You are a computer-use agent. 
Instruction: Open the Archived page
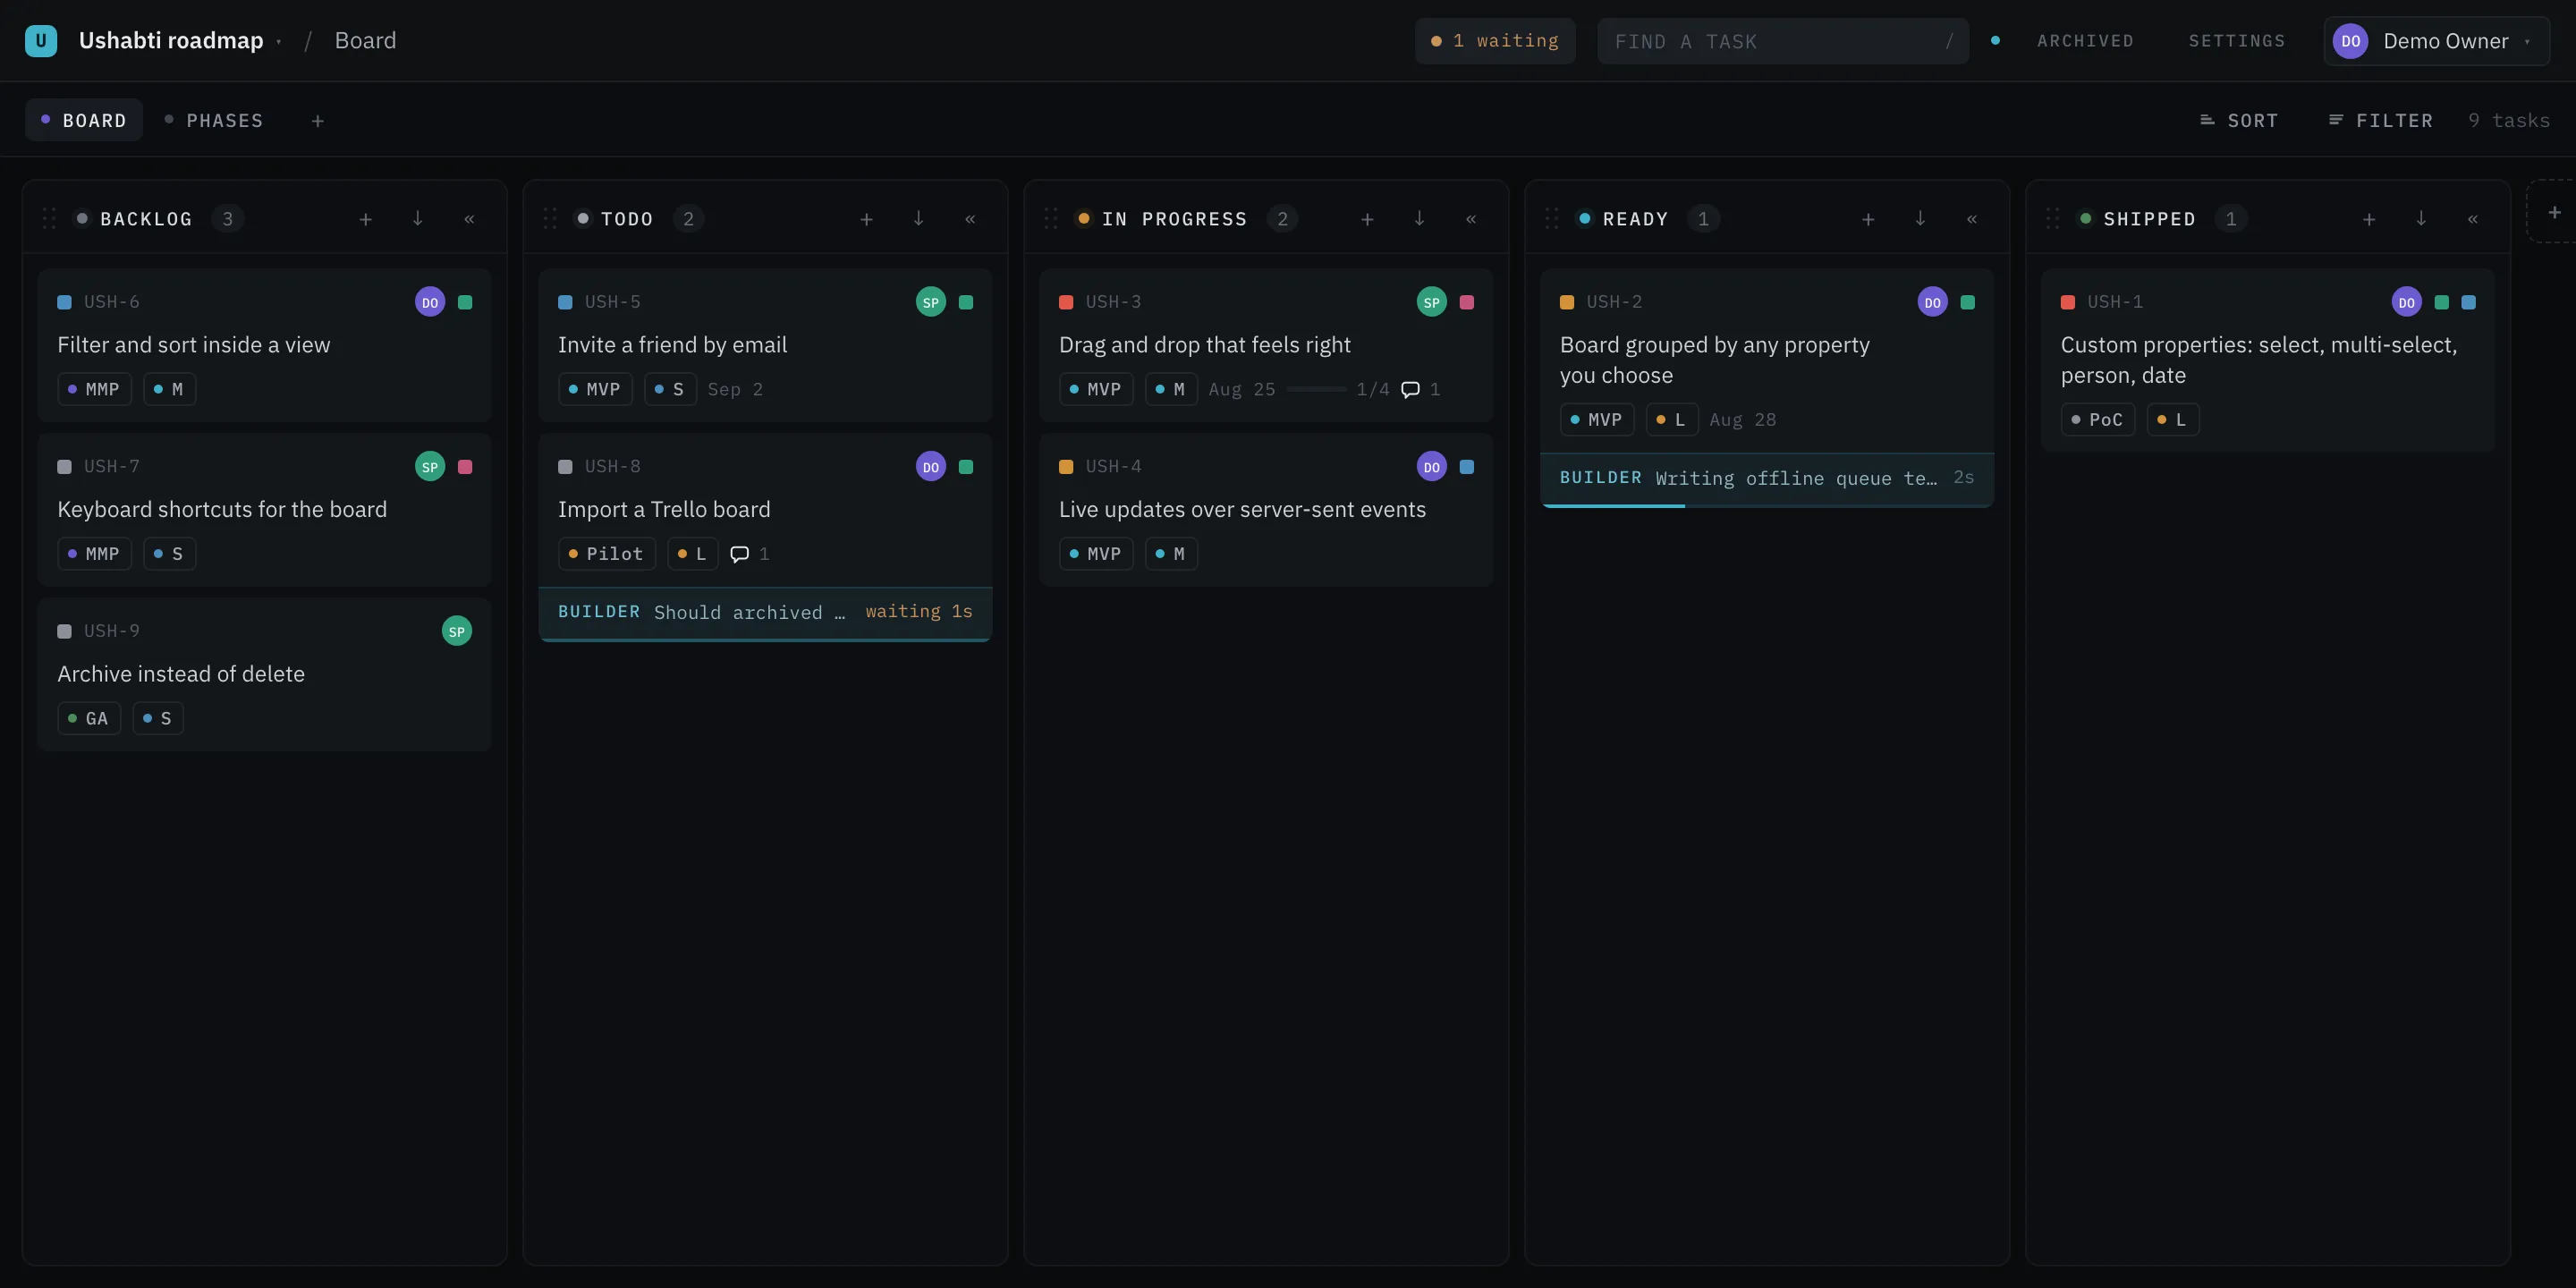tap(2085, 41)
